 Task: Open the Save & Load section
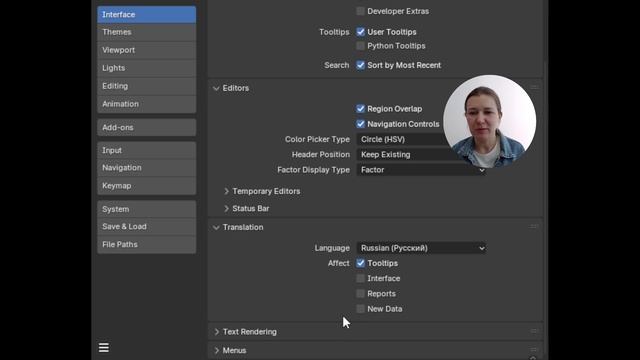(x=147, y=227)
